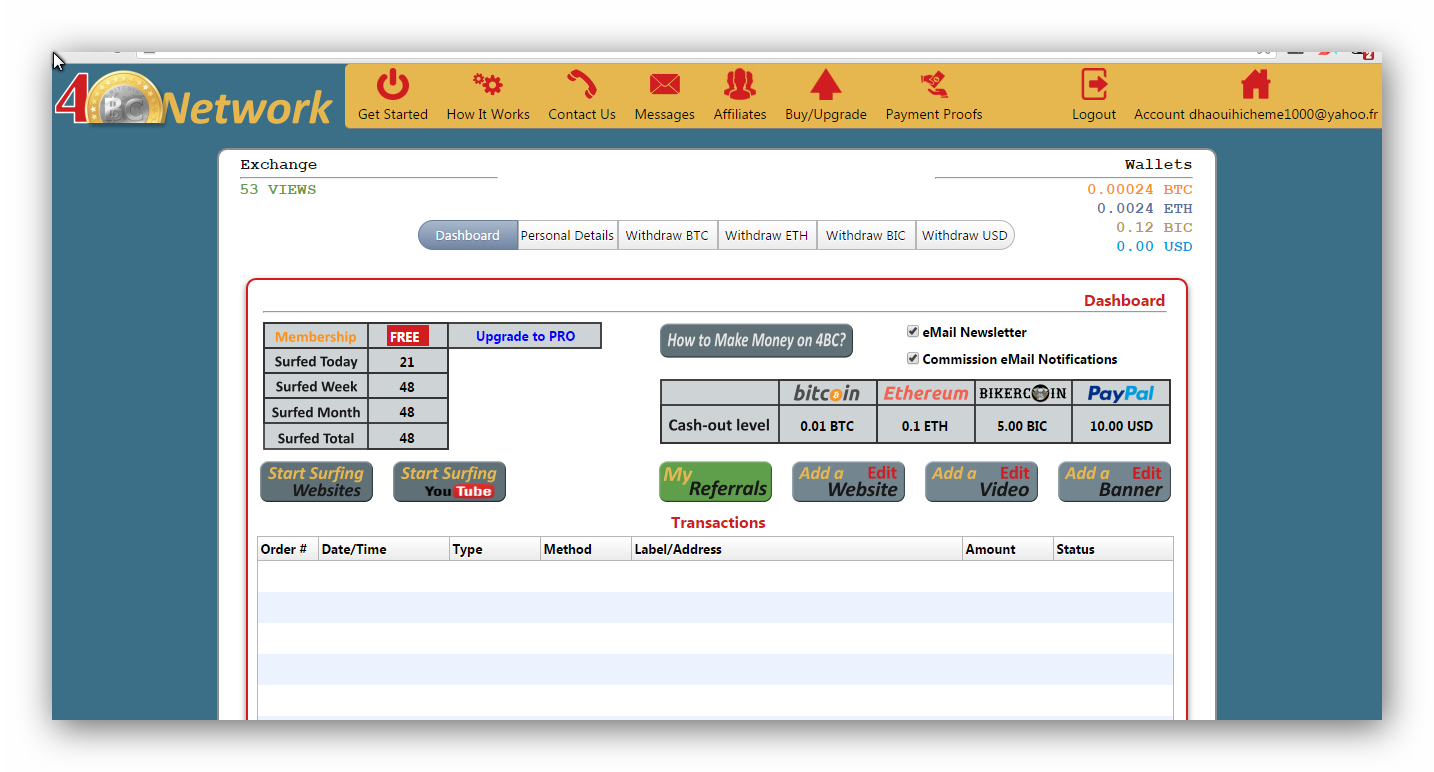Click the 10.00 USD cash-out level cell
The width and height of the screenshot is (1434, 772).
point(1121,425)
